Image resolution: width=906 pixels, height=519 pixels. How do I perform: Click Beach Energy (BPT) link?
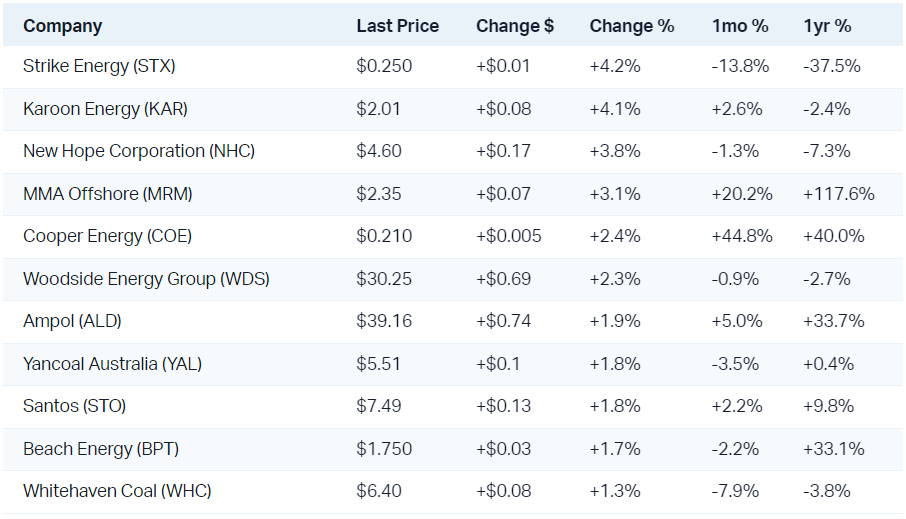[x=101, y=449]
